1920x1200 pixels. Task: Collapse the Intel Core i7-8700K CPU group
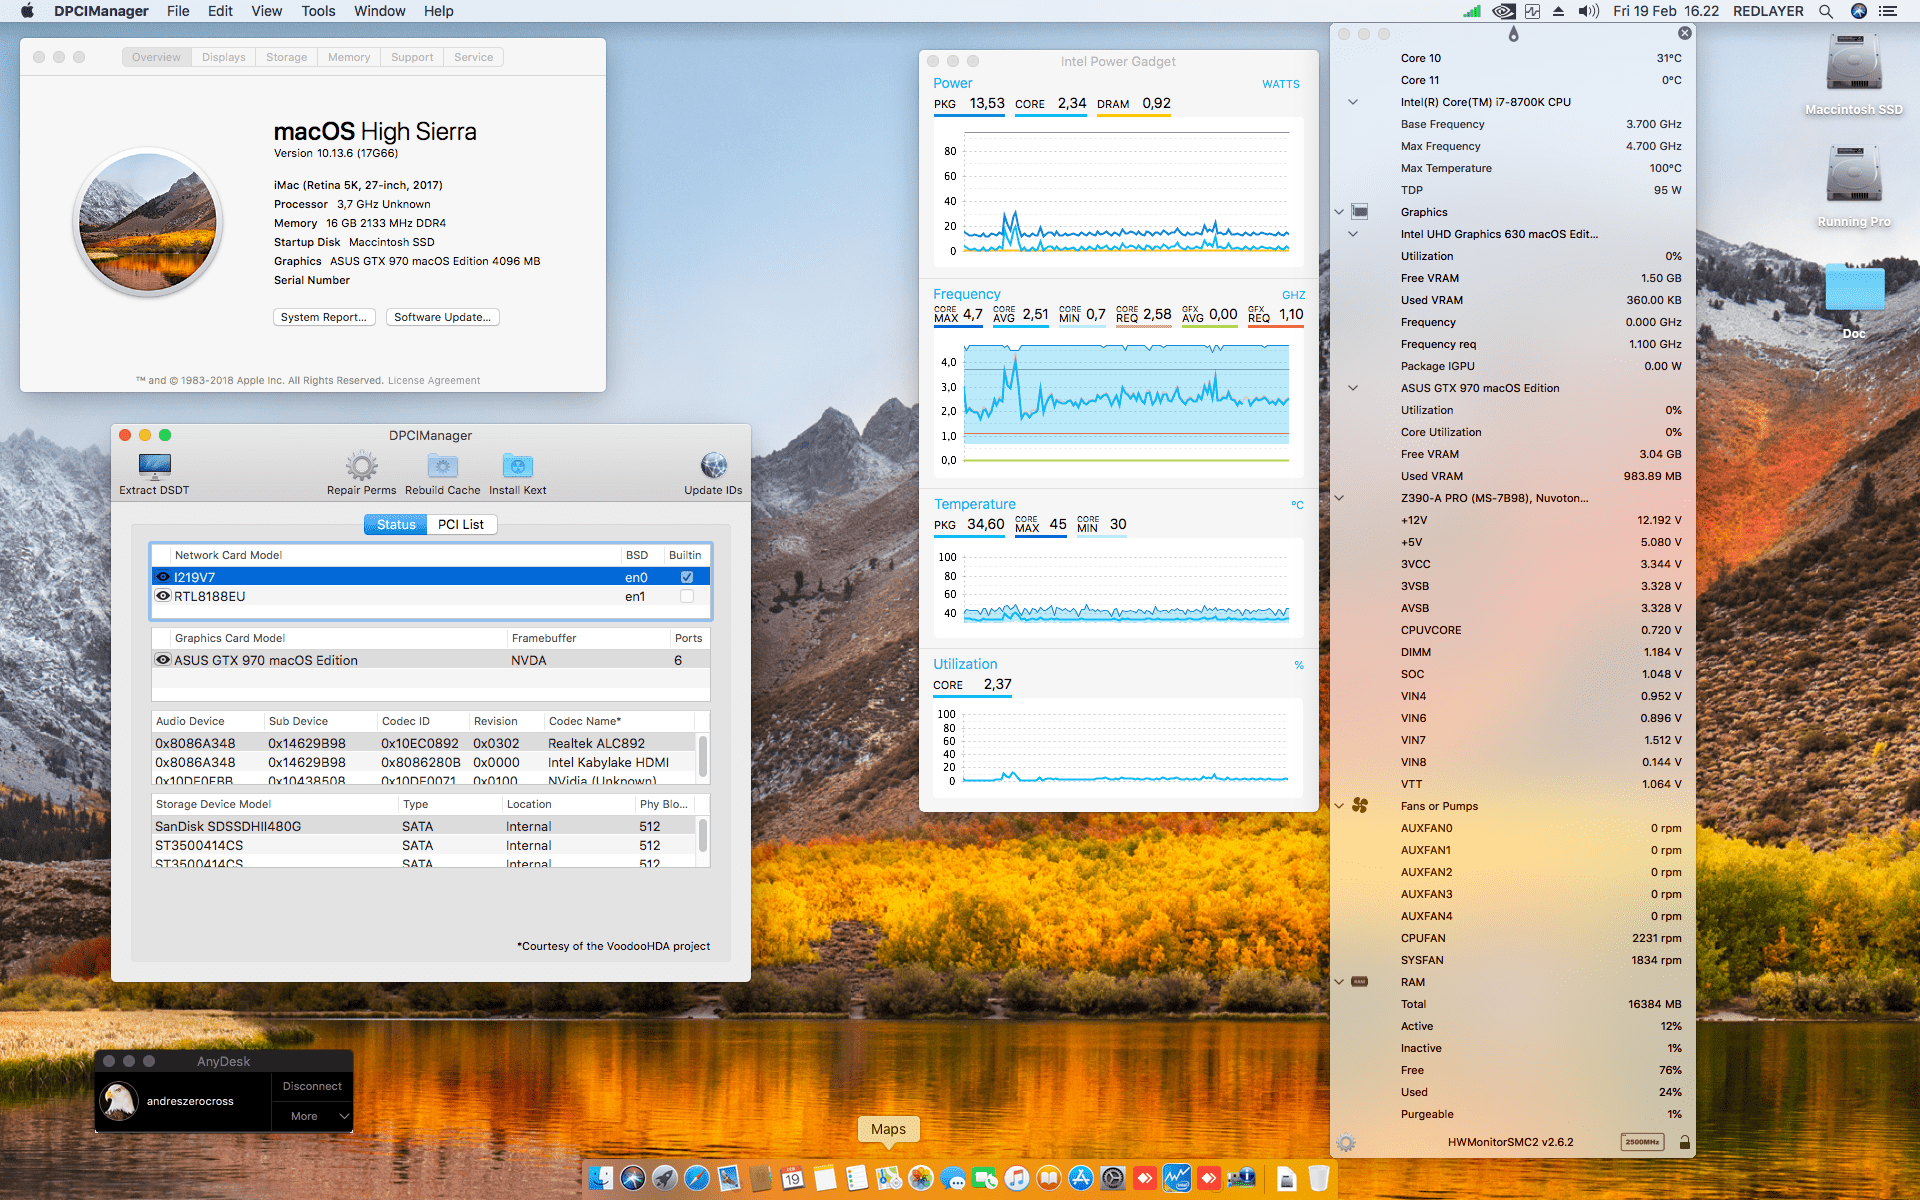tap(1353, 102)
